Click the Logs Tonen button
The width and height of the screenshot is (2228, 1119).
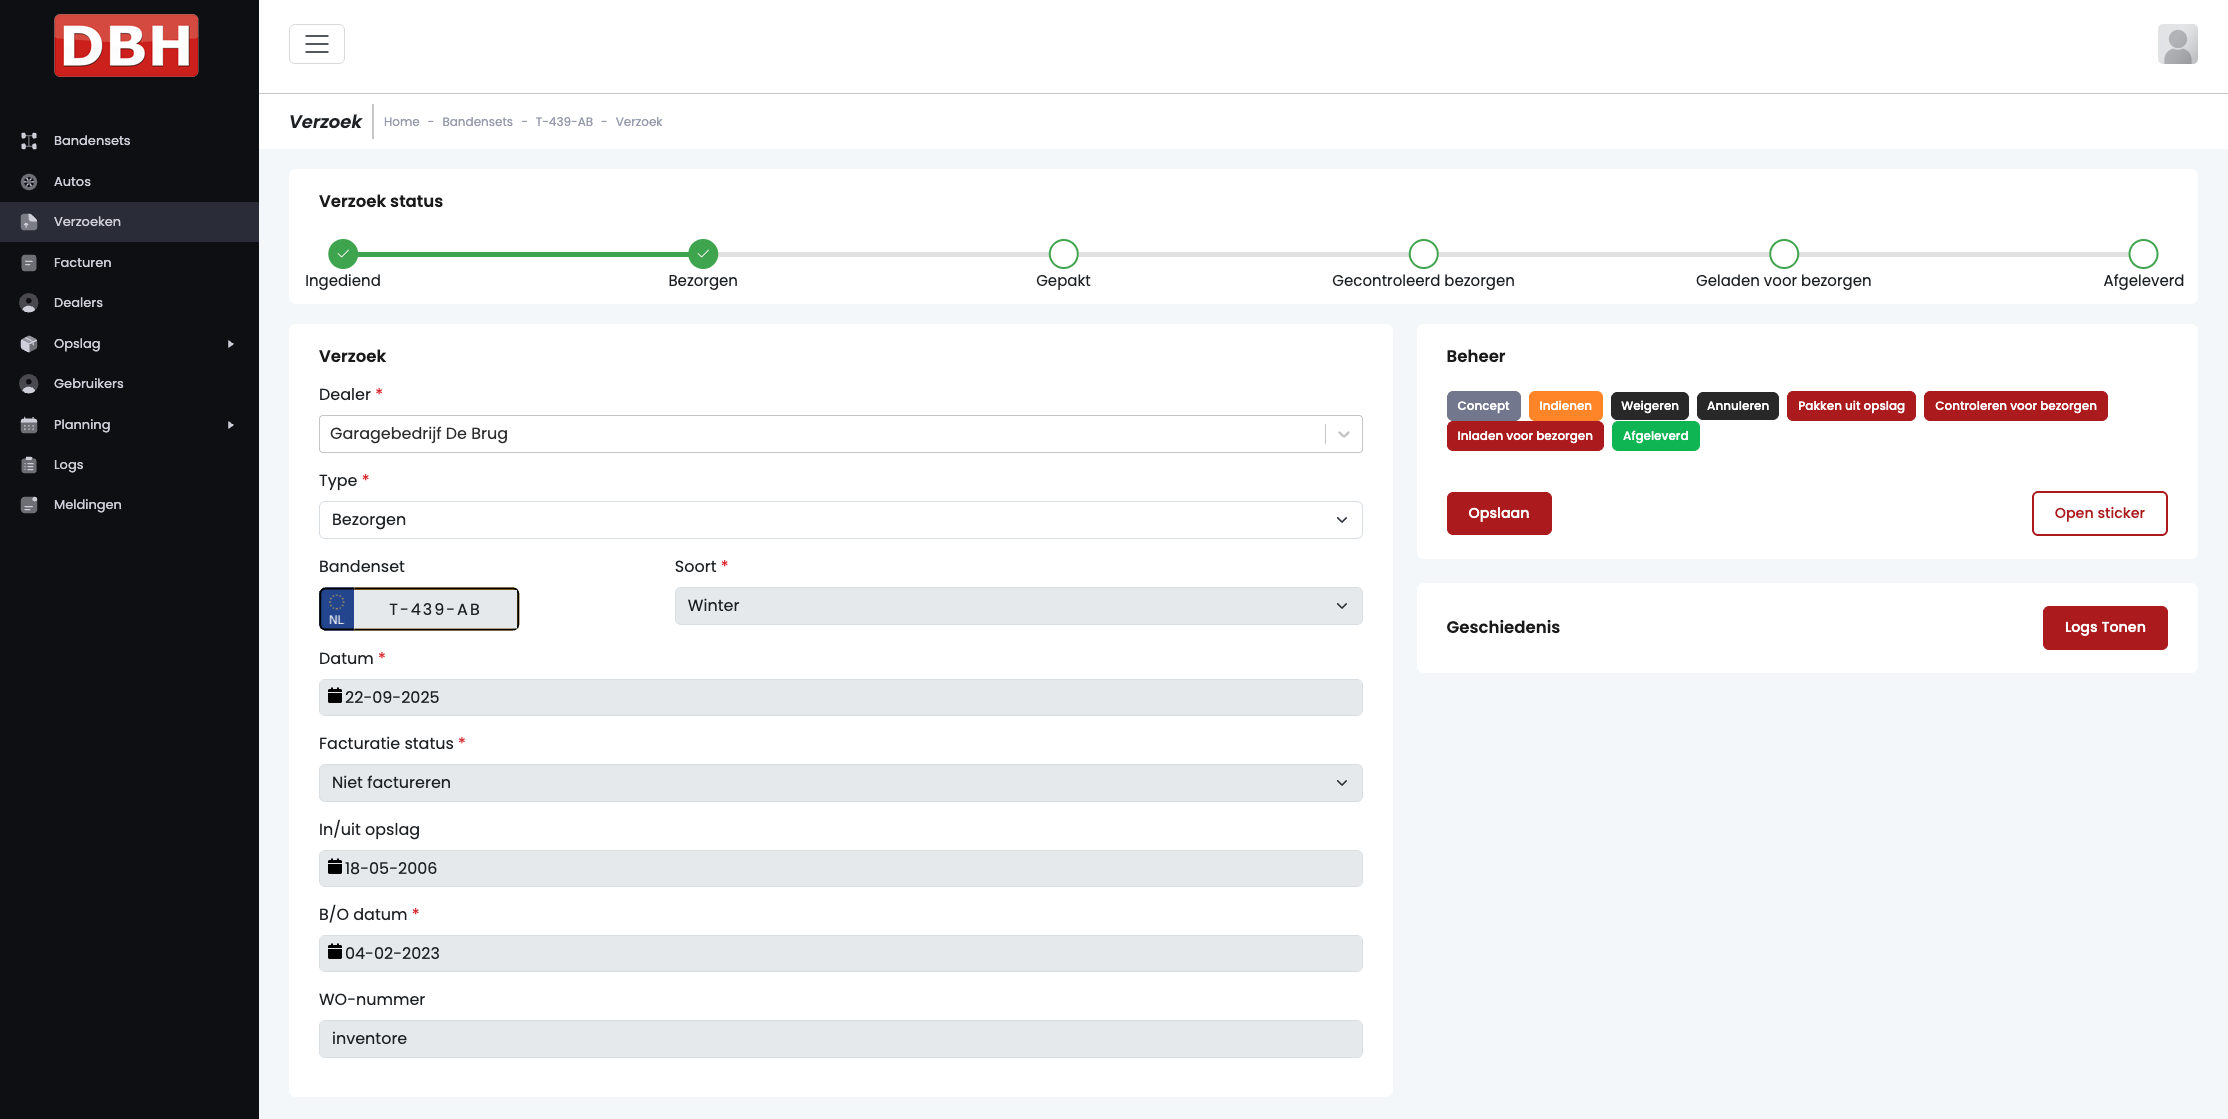point(2104,628)
